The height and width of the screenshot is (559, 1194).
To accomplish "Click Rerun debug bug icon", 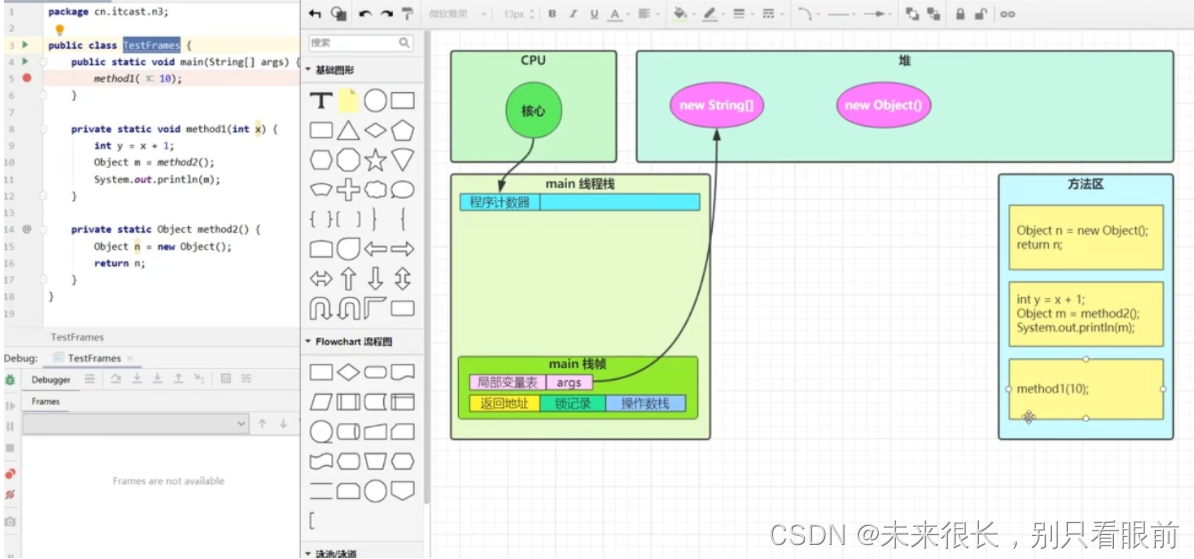I will (x=10, y=379).
